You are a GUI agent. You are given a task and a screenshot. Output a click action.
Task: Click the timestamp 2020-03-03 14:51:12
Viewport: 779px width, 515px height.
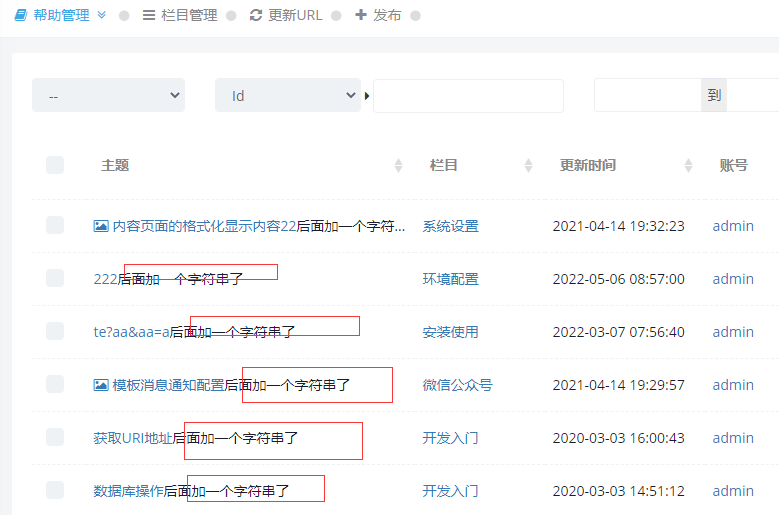click(x=619, y=491)
